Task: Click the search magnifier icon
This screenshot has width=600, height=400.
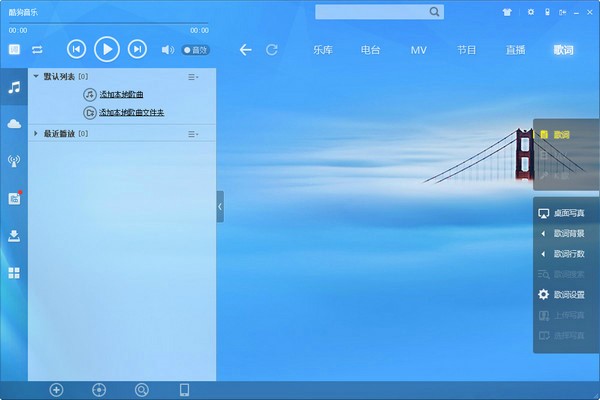Action: (x=434, y=12)
